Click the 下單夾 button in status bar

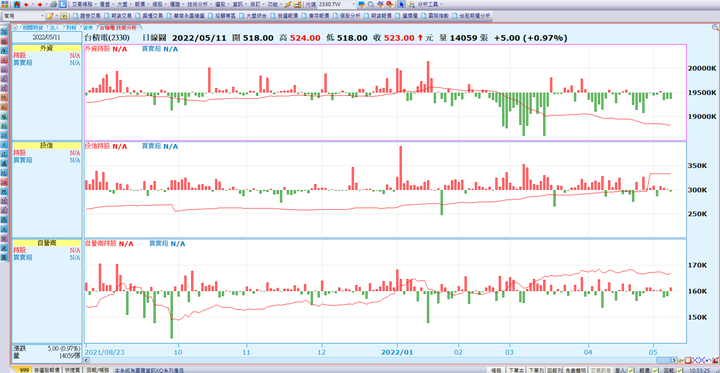pos(516,370)
